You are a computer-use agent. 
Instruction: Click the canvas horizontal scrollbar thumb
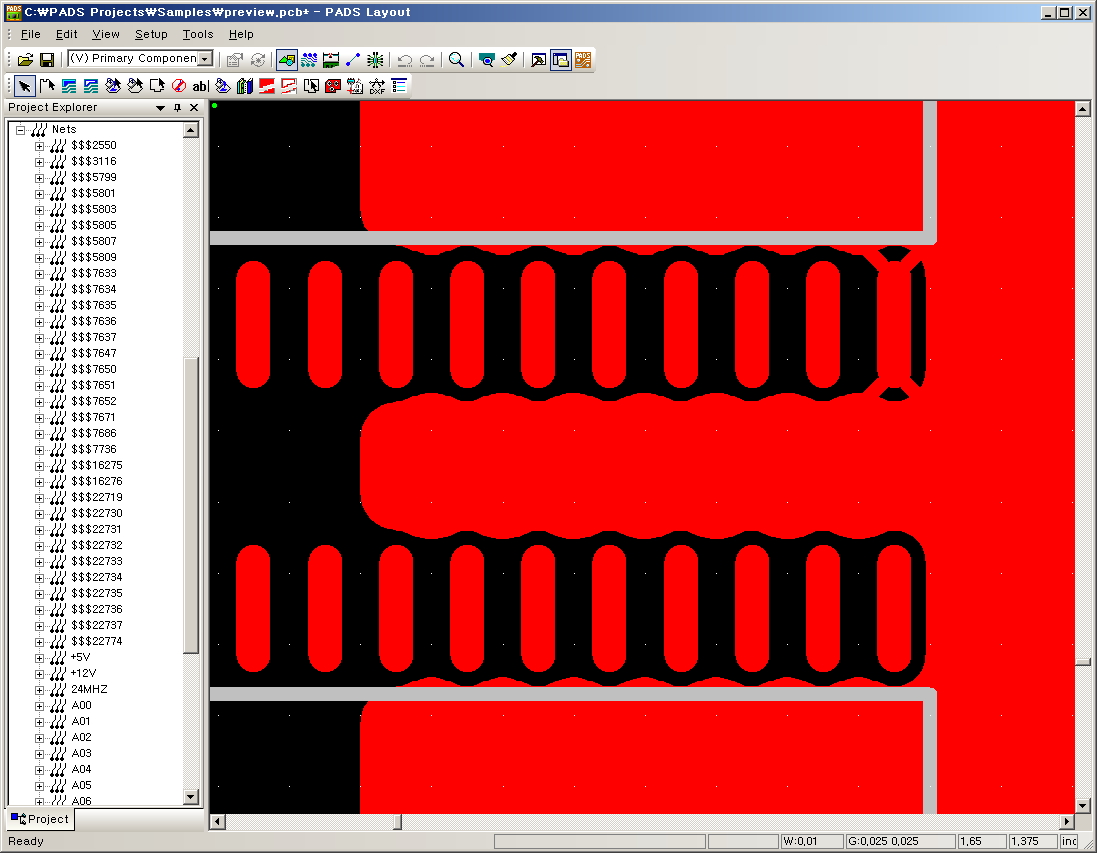coord(397,822)
